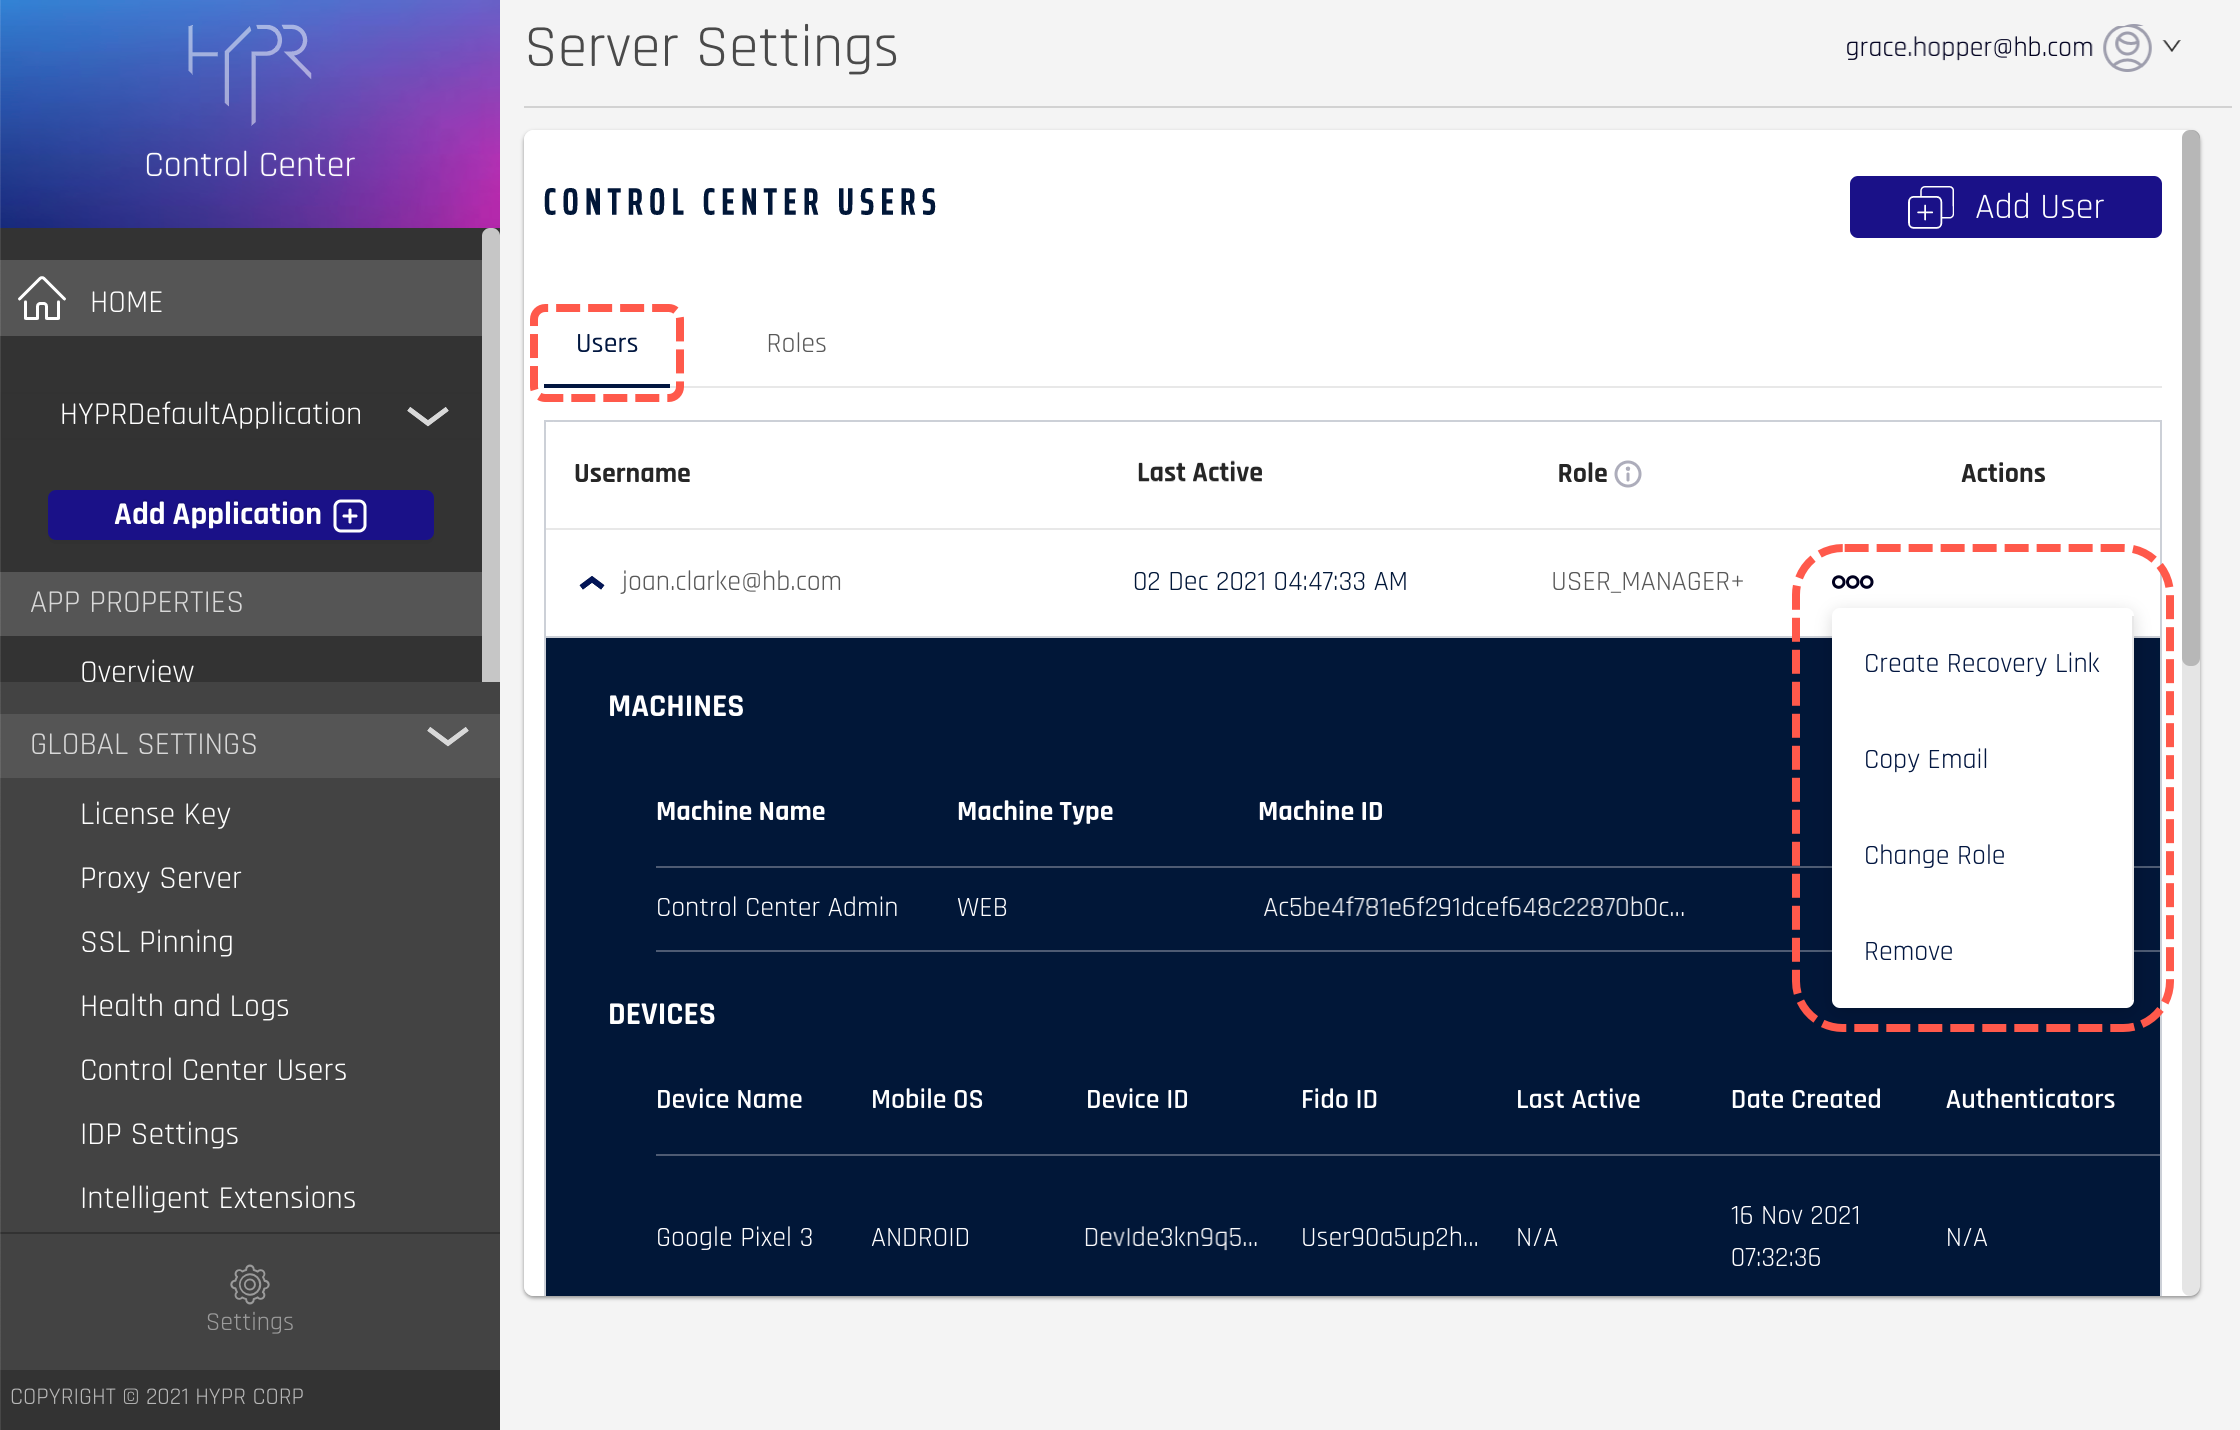Select Change Role menu option
This screenshot has height=1430, width=2240.
[x=1934, y=855]
